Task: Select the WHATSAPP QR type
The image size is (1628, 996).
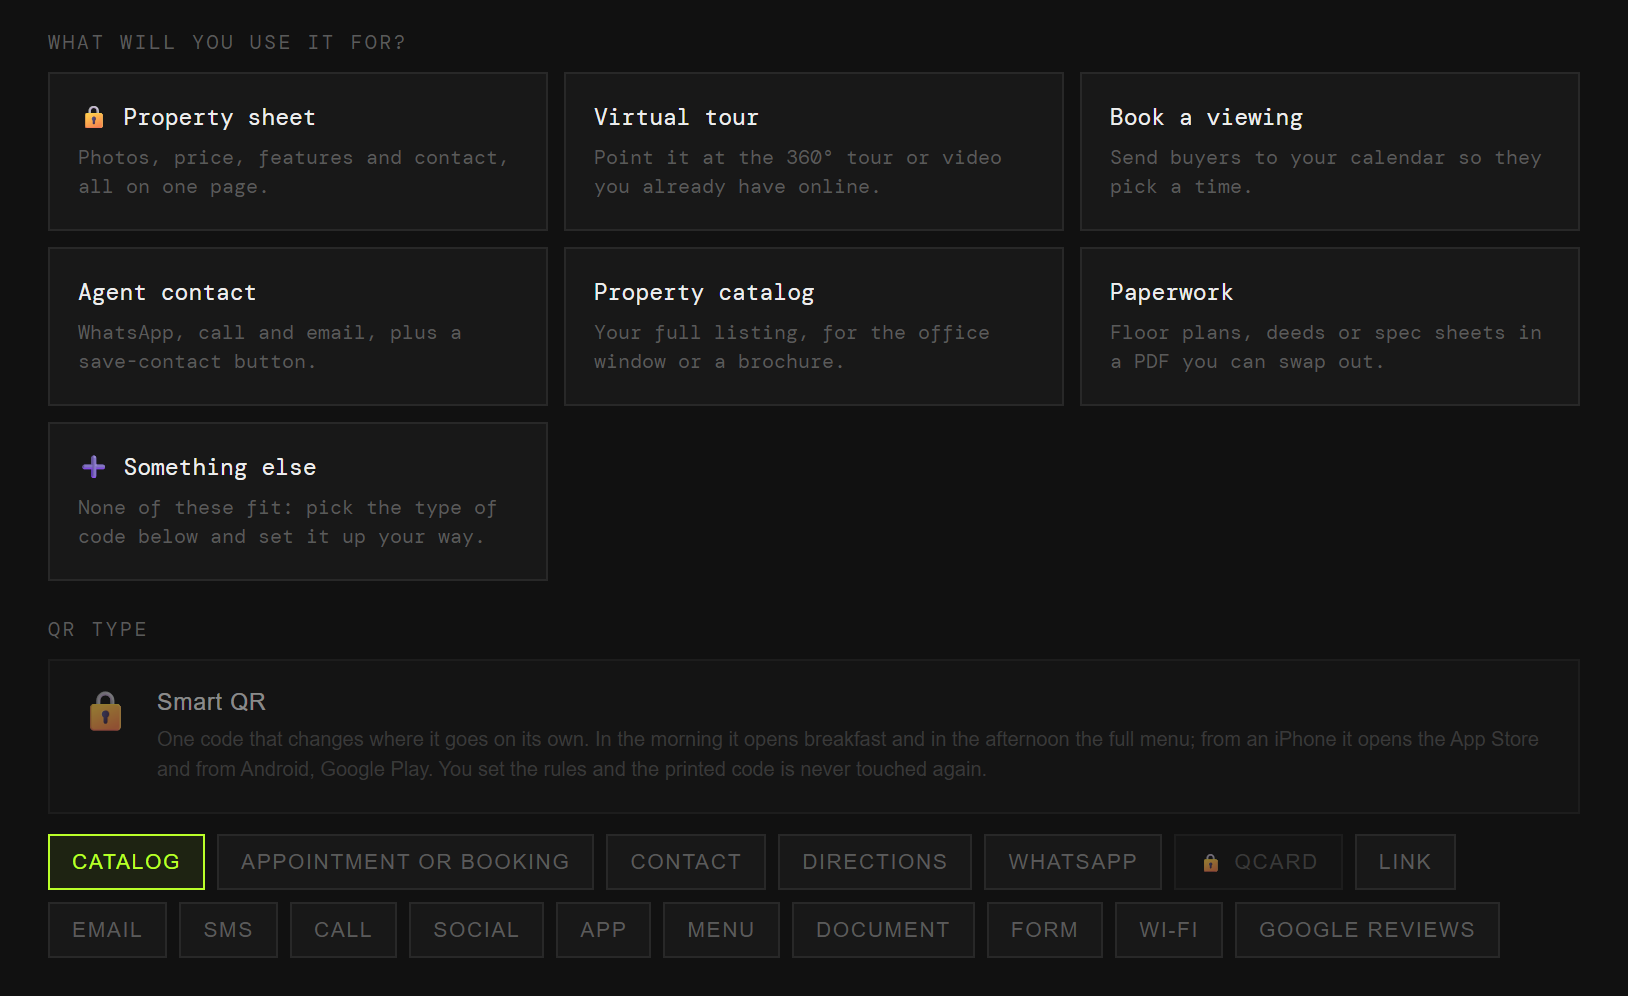Action: click(1073, 862)
